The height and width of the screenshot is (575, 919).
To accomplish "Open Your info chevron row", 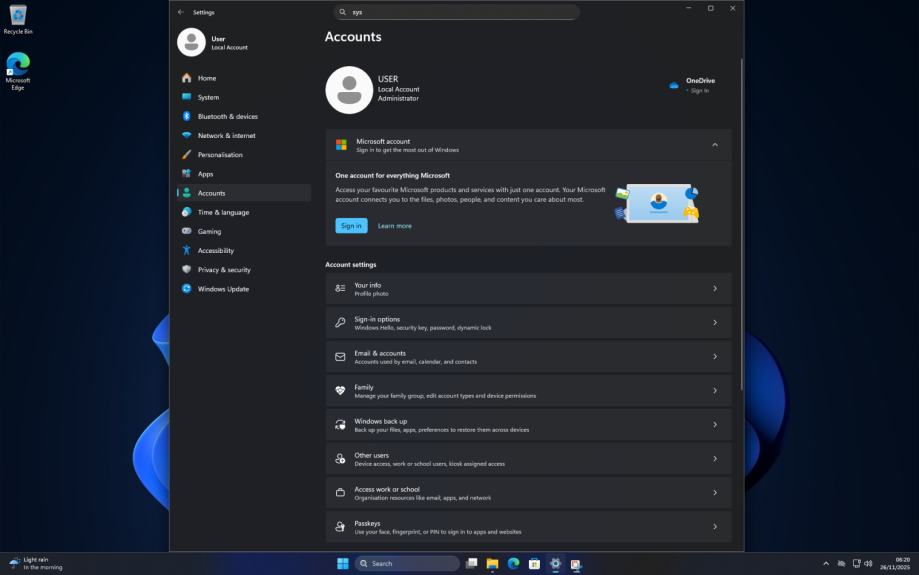I will (714, 289).
